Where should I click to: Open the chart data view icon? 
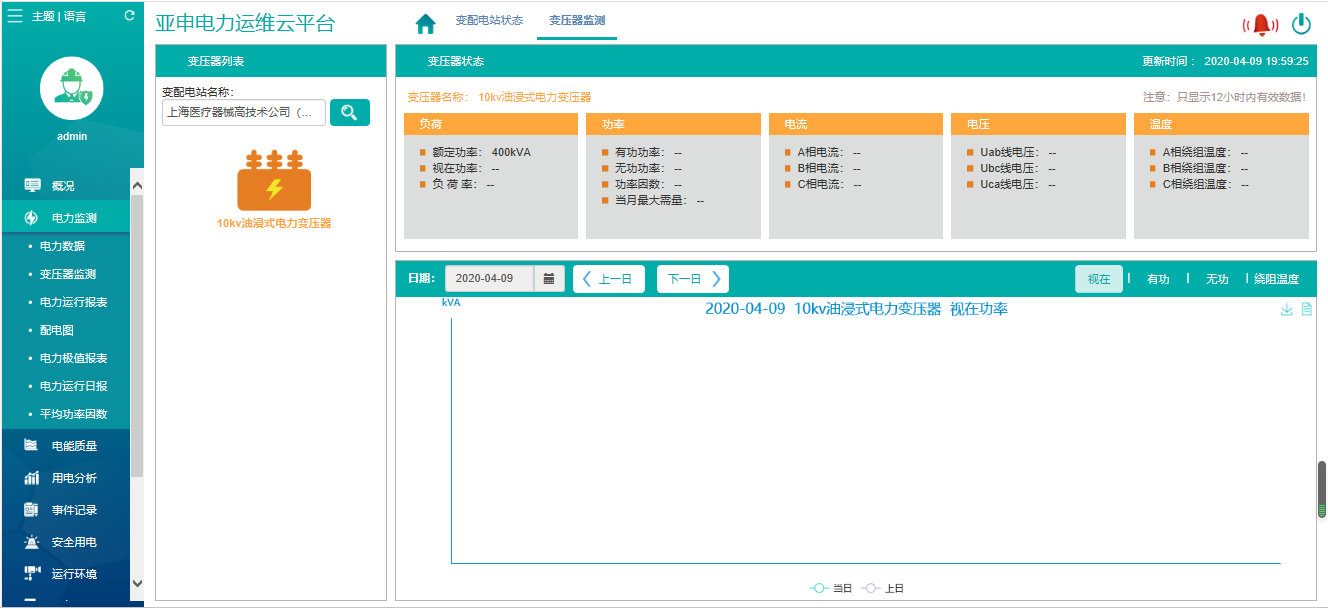(1306, 310)
